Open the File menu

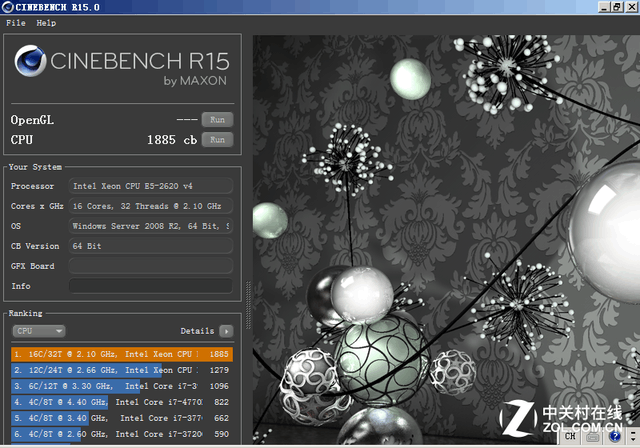coord(15,22)
